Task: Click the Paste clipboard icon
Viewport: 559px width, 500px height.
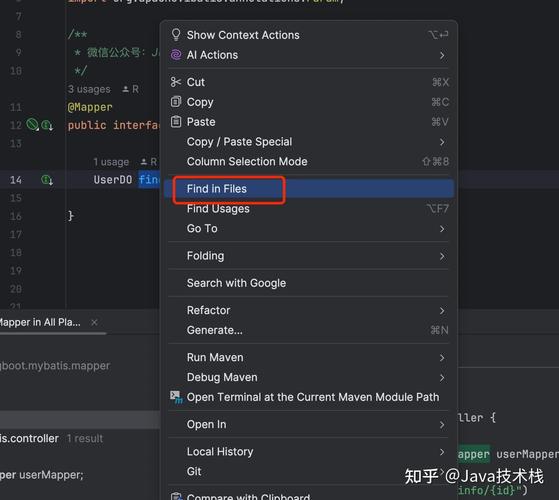Action: pyautogui.click(x=176, y=122)
